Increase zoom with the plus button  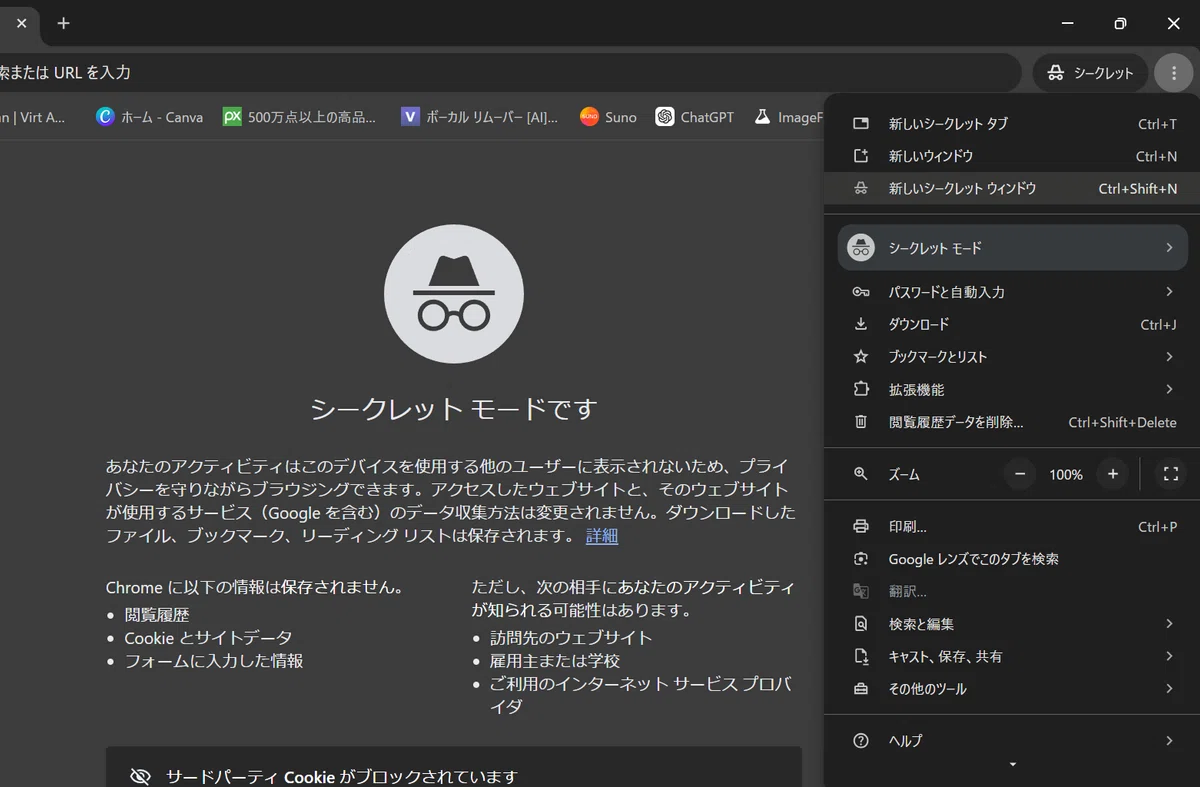click(1113, 474)
